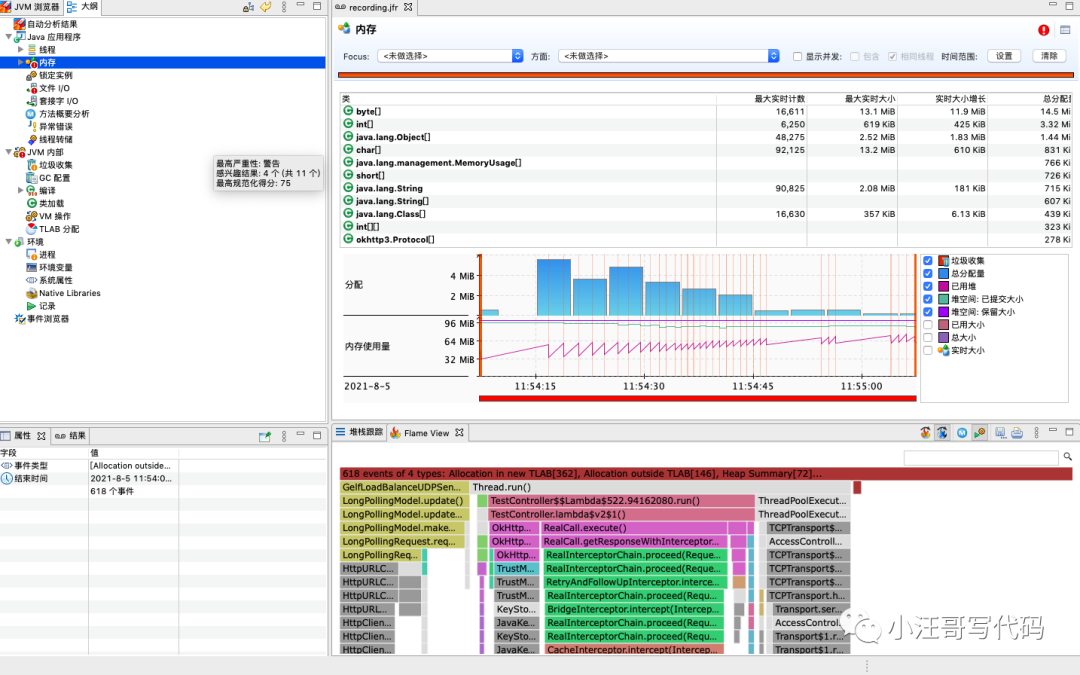Click the red error indicator icon in 内存 header
This screenshot has height=675, width=1080.
[1043, 30]
